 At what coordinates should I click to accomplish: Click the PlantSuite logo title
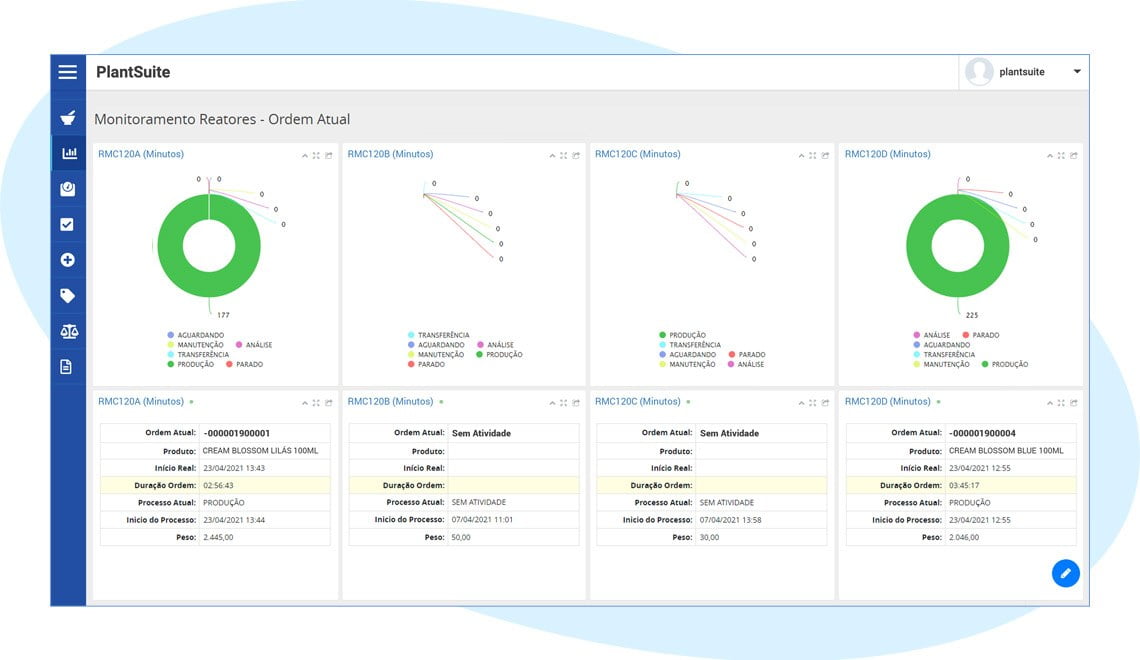(x=133, y=72)
